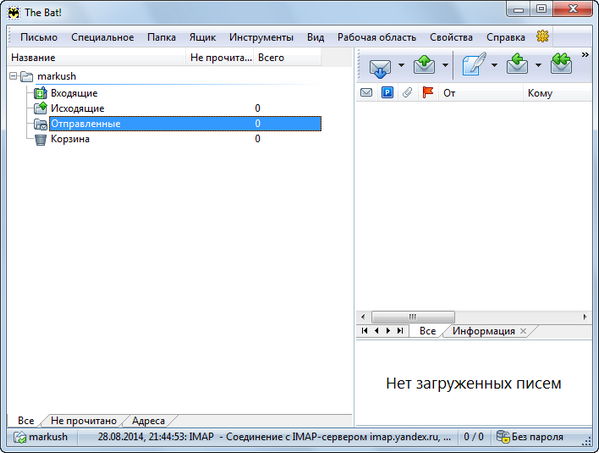Open the Ящик menu

(x=202, y=37)
